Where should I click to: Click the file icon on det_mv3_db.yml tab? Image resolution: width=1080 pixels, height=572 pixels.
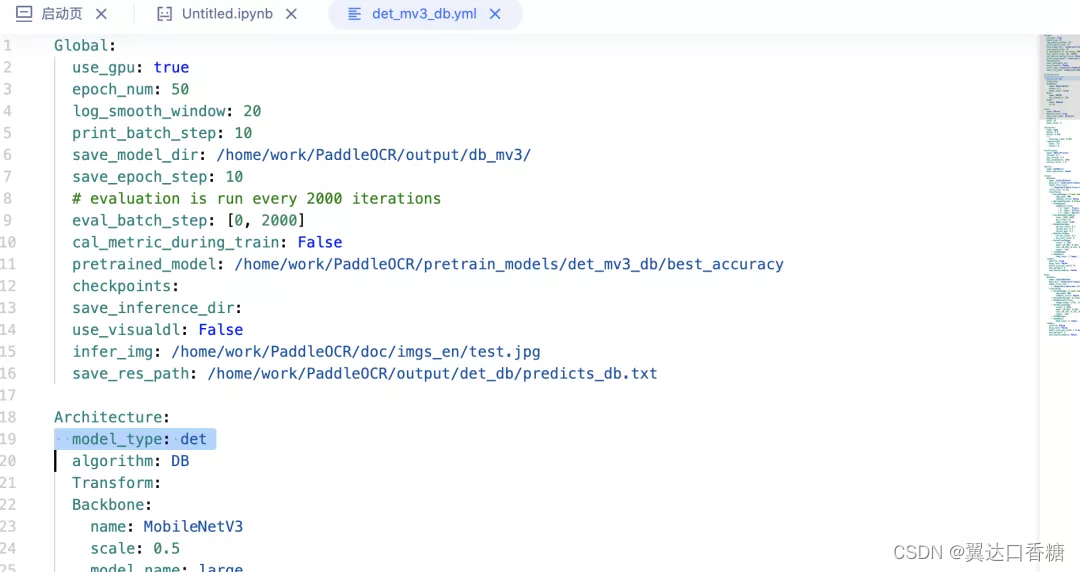point(355,14)
